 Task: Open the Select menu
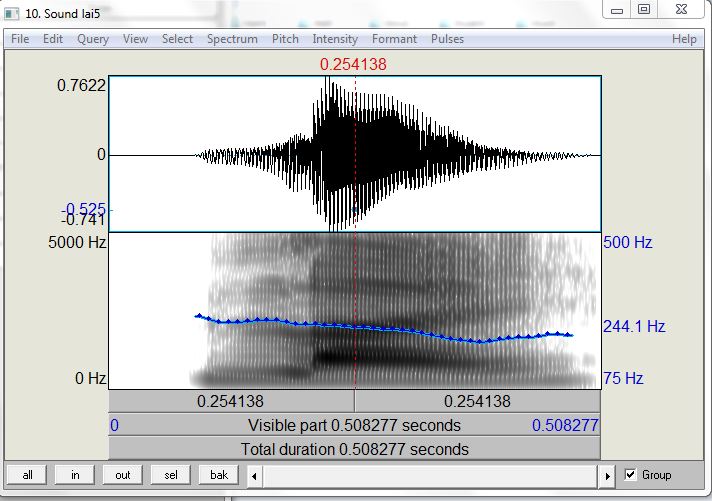click(178, 39)
